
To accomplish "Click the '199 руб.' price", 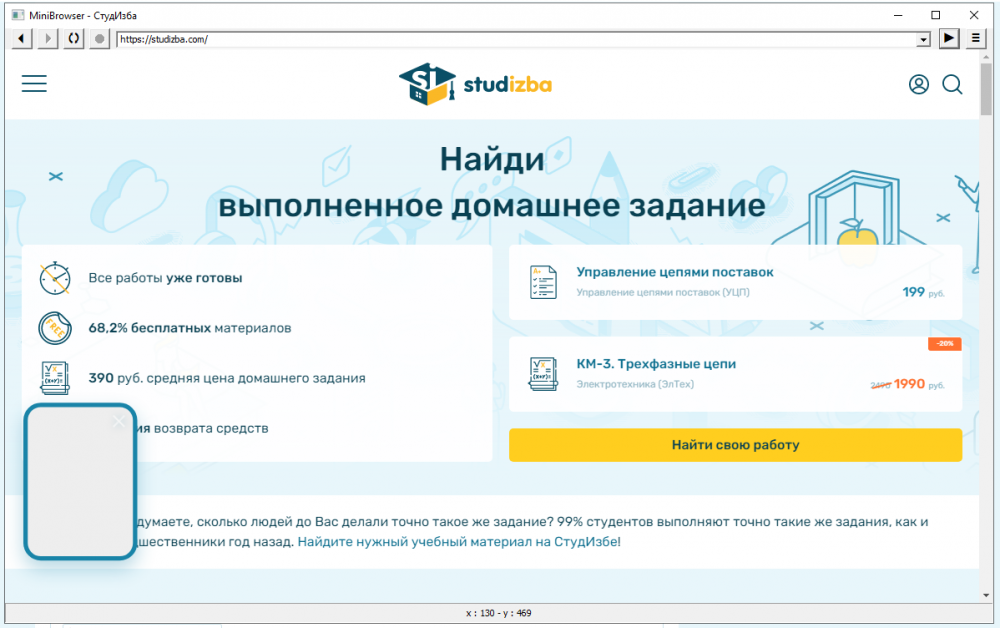I will [x=923, y=292].
